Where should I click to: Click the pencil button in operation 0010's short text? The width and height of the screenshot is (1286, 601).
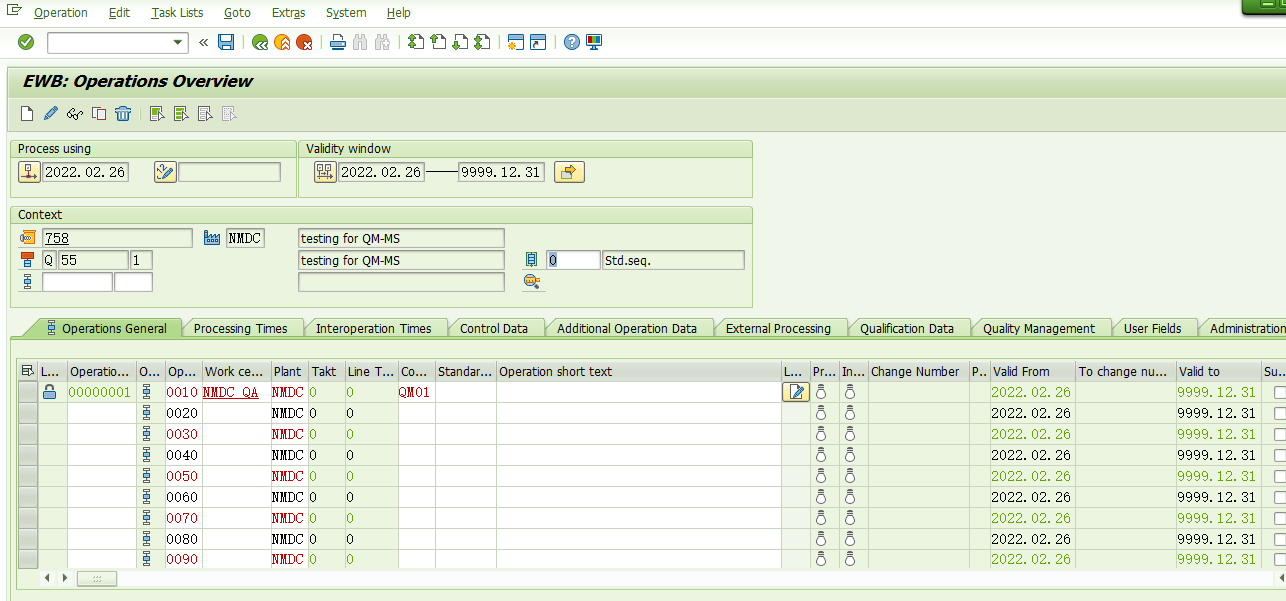(796, 392)
